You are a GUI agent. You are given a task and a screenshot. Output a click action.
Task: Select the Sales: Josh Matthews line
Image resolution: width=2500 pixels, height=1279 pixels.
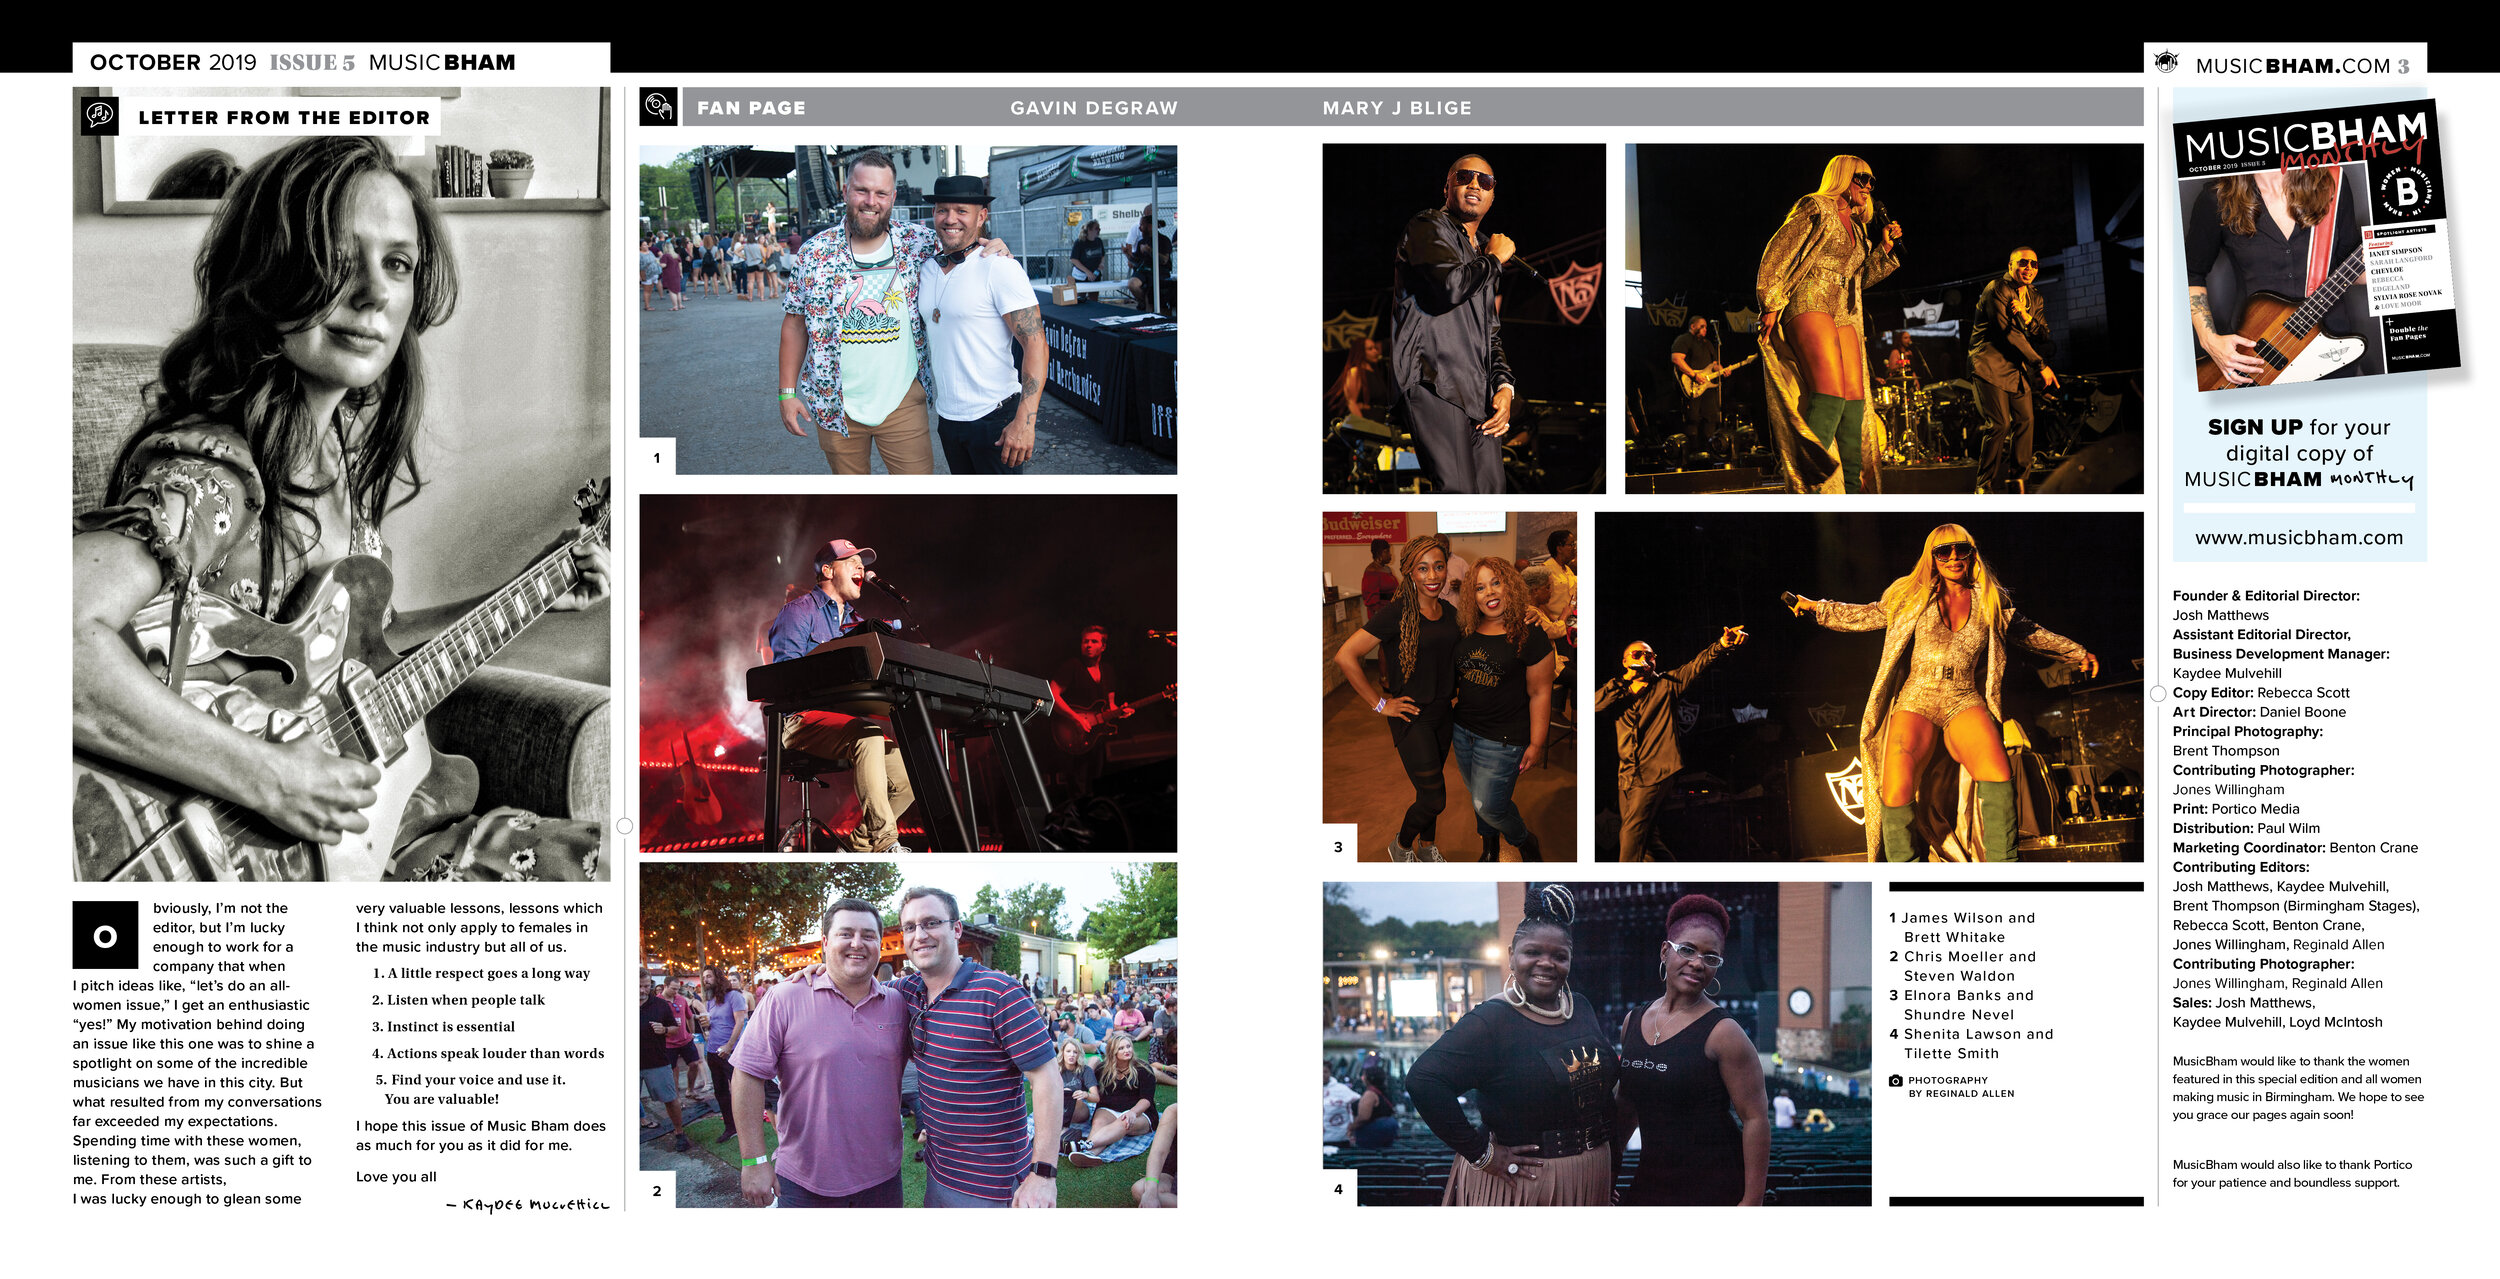tap(2243, 1003)
